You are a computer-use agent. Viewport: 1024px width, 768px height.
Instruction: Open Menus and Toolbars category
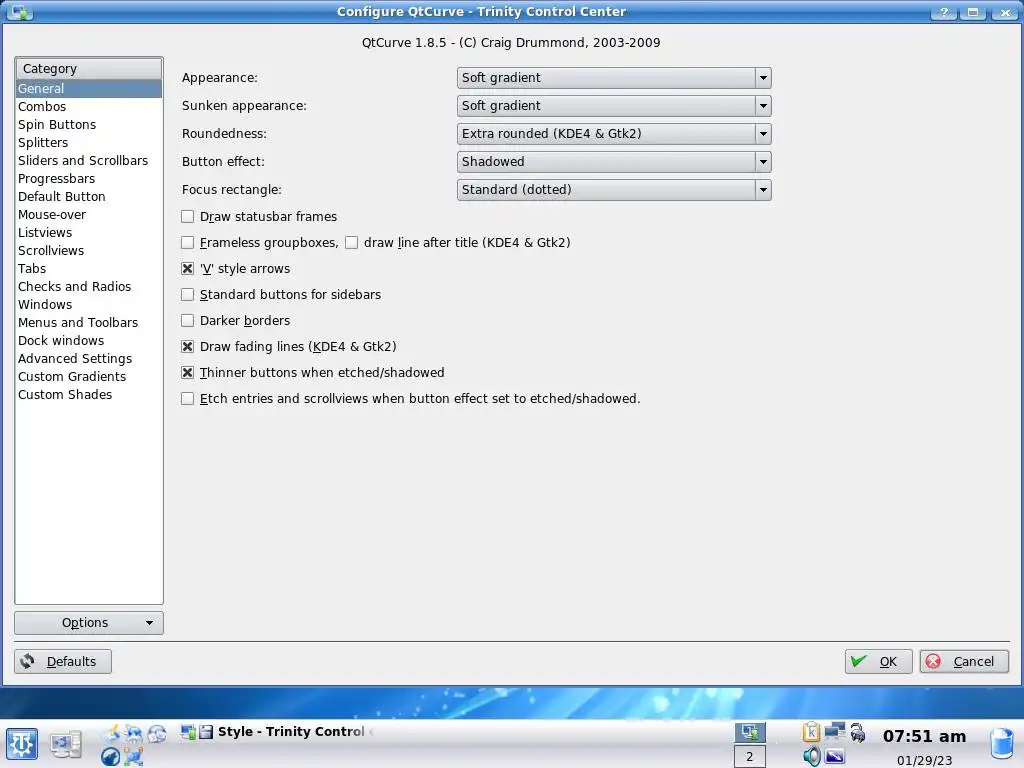(x=89, y=323)
